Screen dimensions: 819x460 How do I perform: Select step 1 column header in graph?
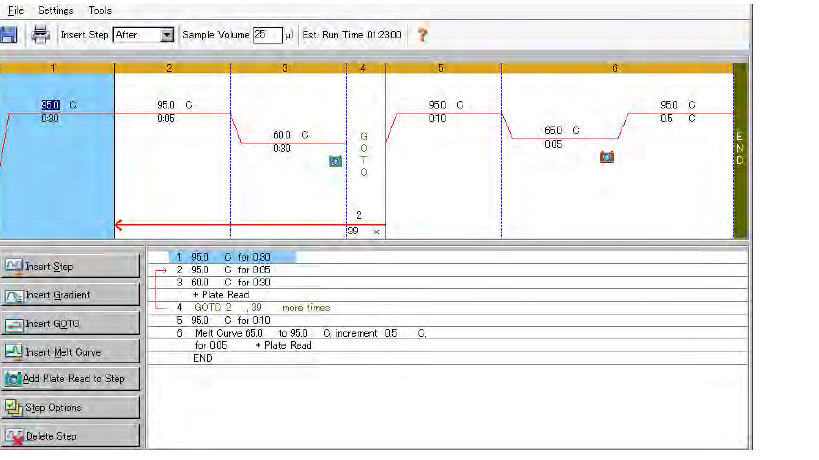tap(57, 68)
